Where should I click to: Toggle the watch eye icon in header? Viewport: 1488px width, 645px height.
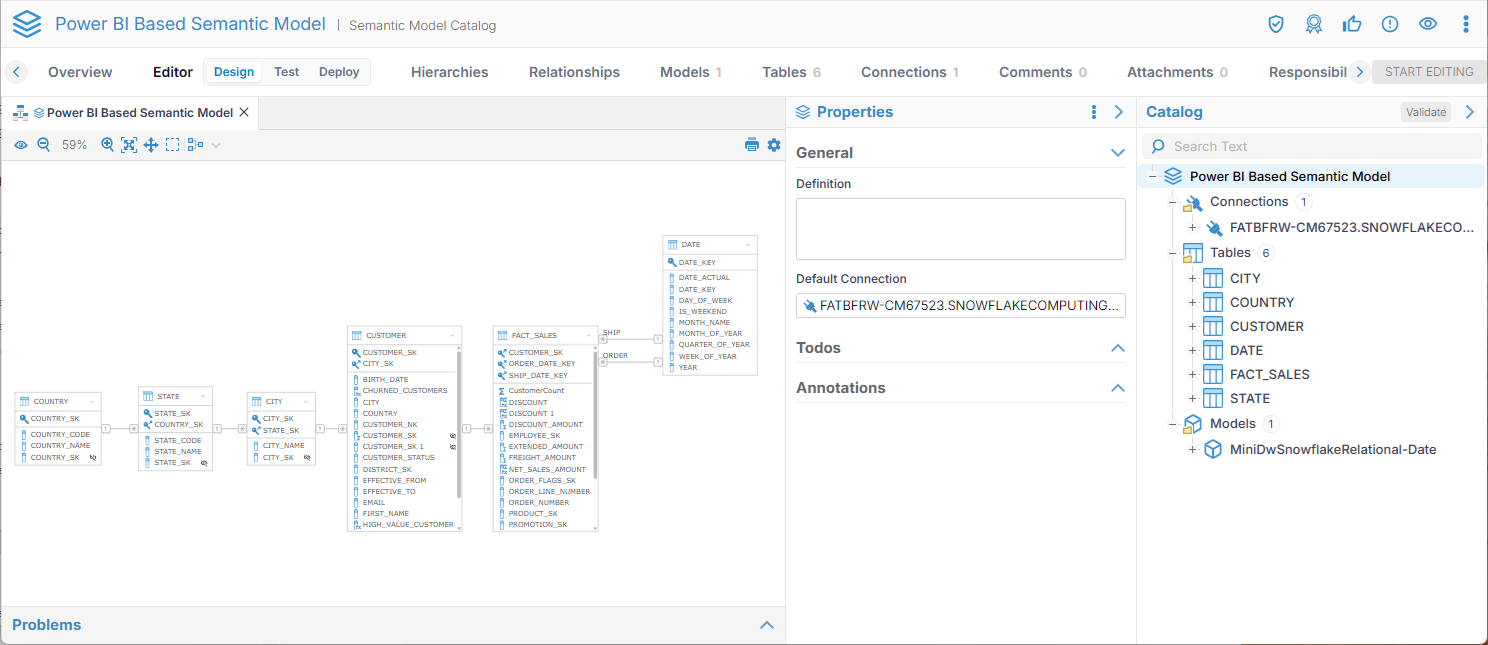[1428, 24]
